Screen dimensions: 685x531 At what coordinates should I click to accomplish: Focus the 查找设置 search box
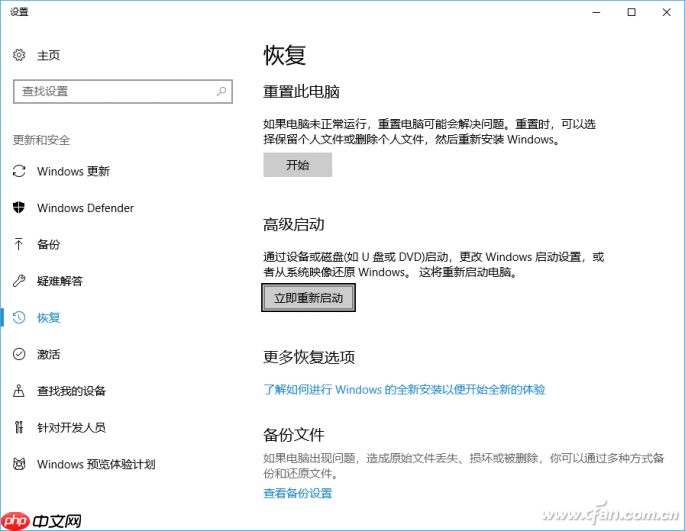[x=123, y=91]
